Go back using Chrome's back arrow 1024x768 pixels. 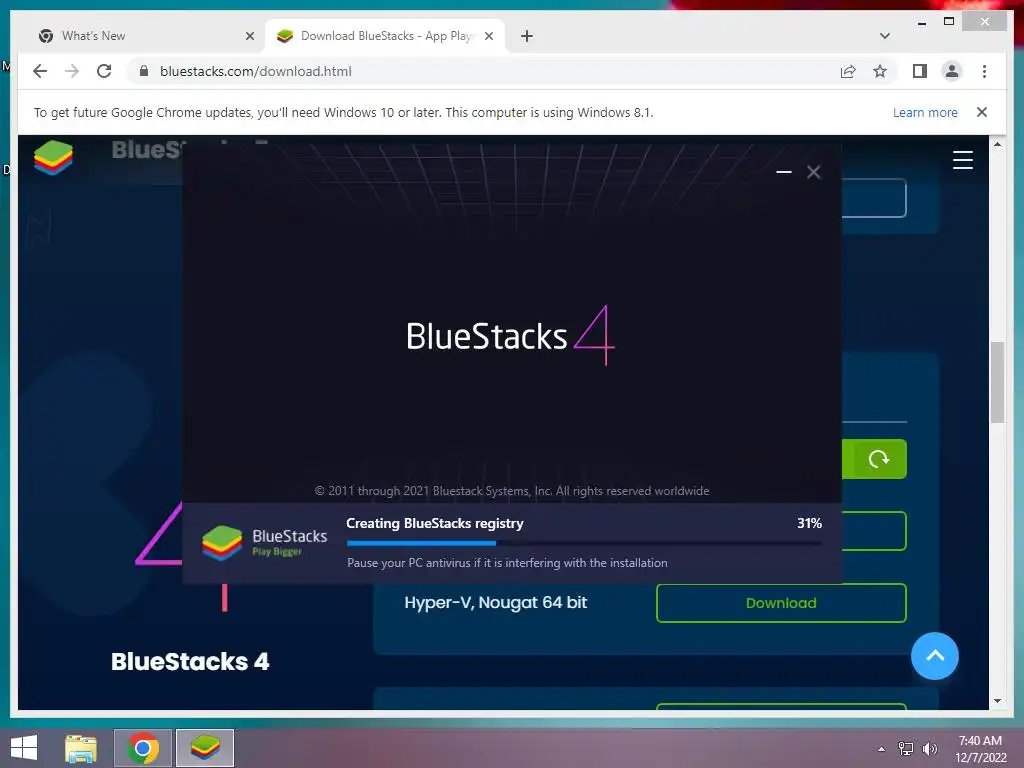click(x=40, y=71)
